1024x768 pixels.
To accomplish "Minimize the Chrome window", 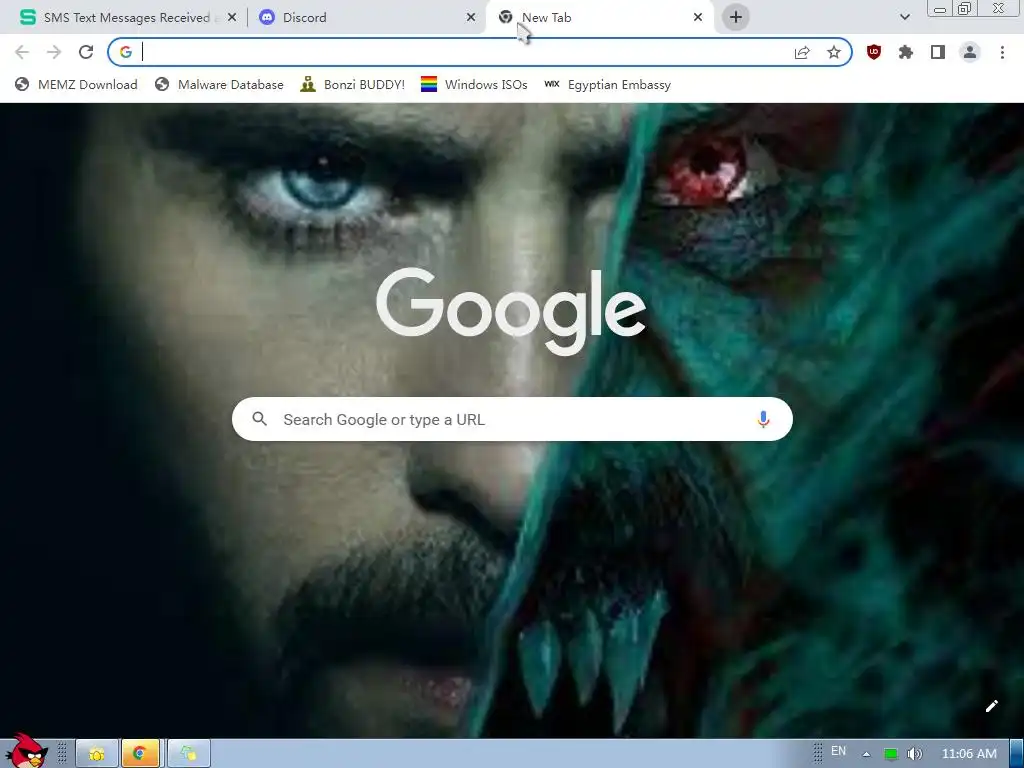I will tap(940, 9).
